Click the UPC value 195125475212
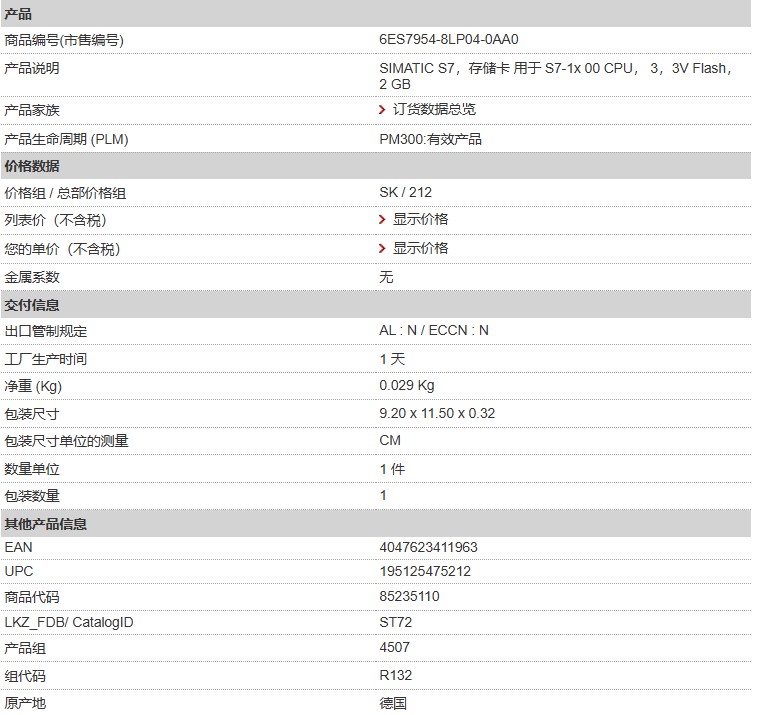This screenshot has width=757, height=715. 424,571
